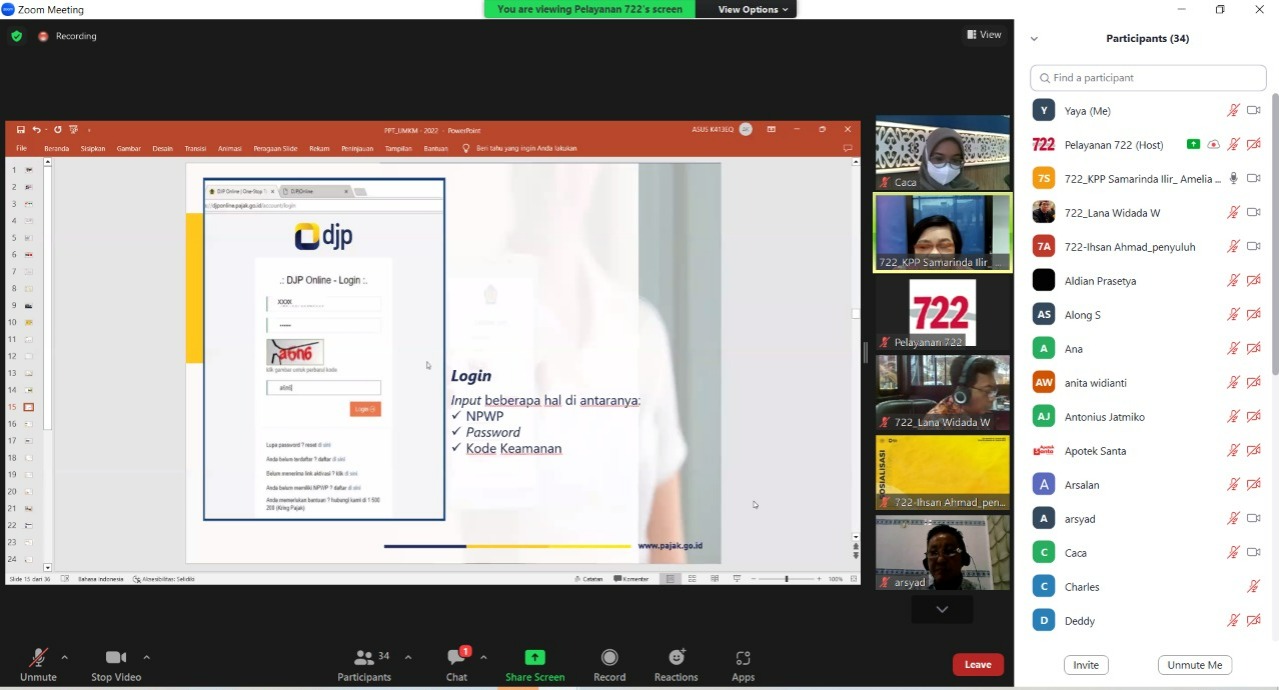Expand the View Options dropdown
Image resolution: width=1279 pixels, height=690 pixels.
point(753,9)
